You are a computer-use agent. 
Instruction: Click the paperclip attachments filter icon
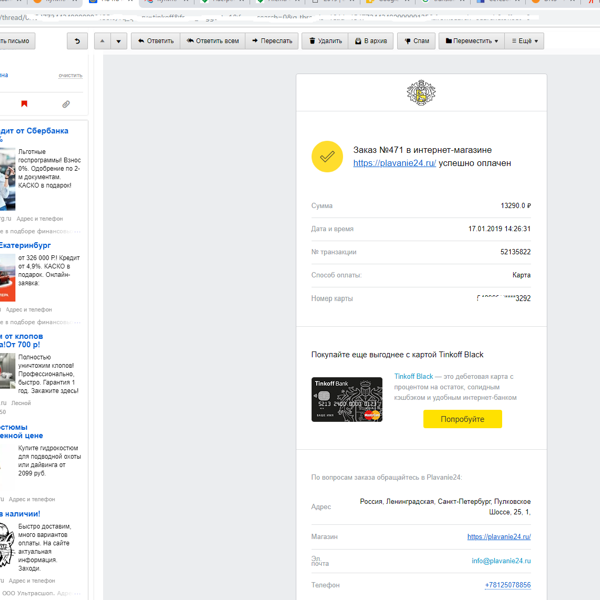(x=66, y=104)
